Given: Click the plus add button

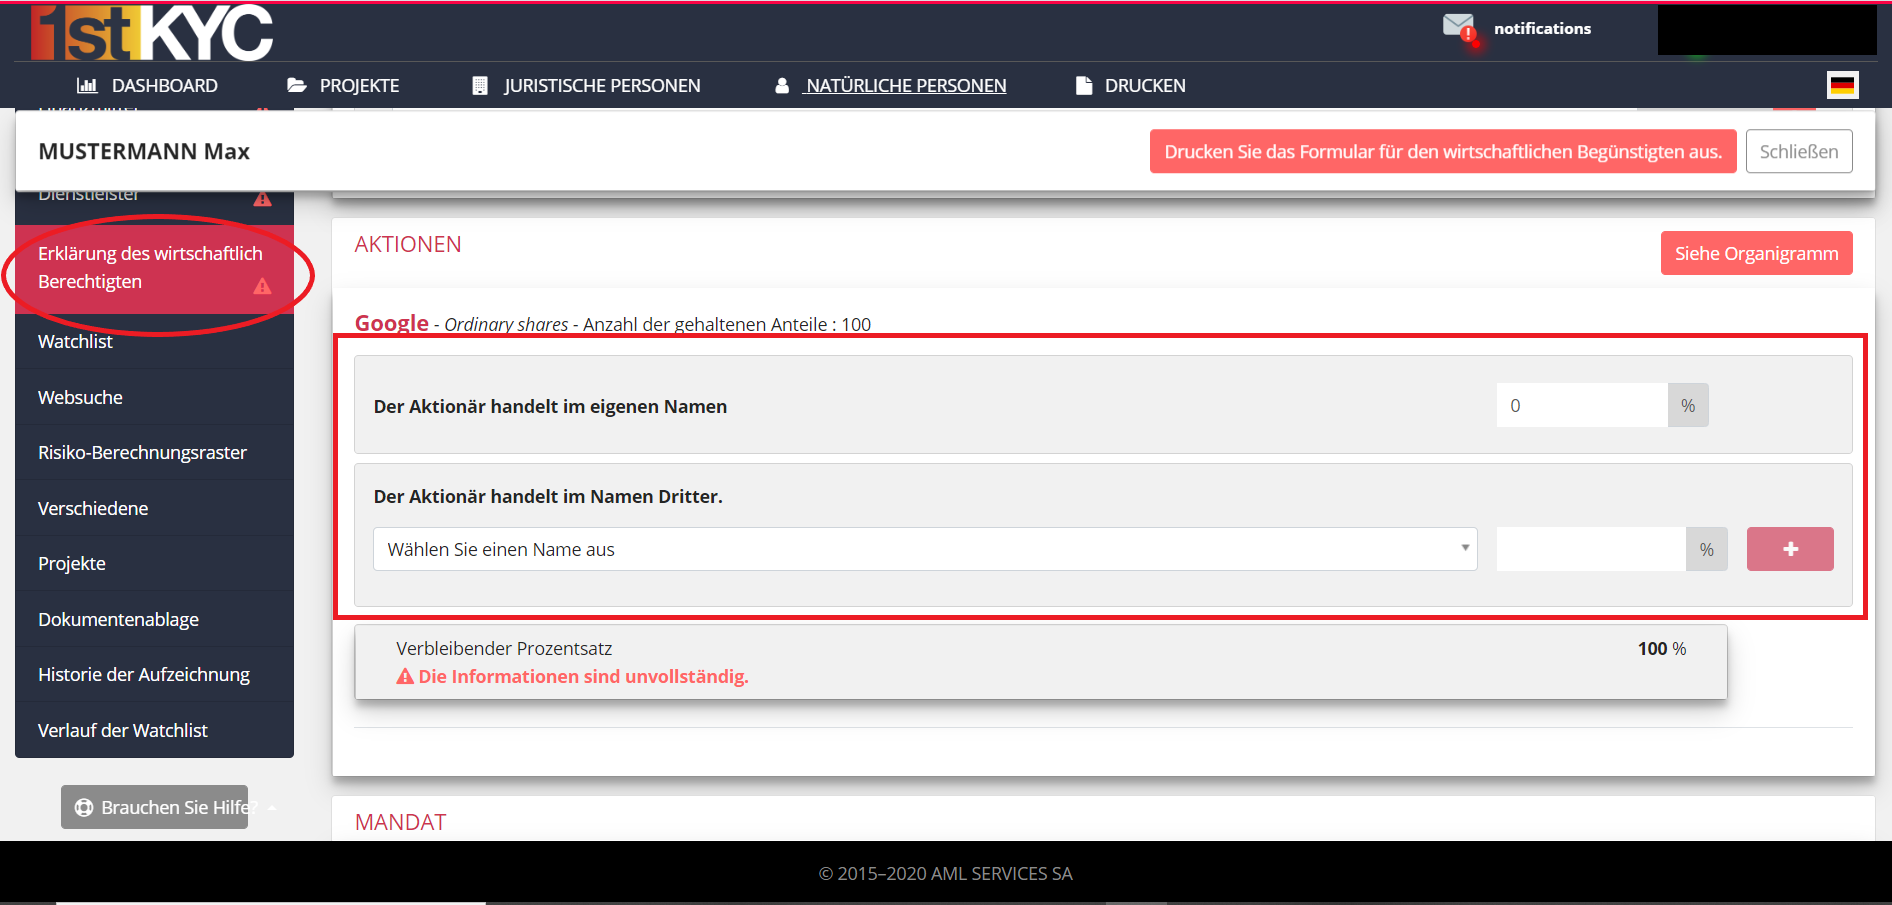Looking at the screenshot, I should click(x=1790, y=549).
